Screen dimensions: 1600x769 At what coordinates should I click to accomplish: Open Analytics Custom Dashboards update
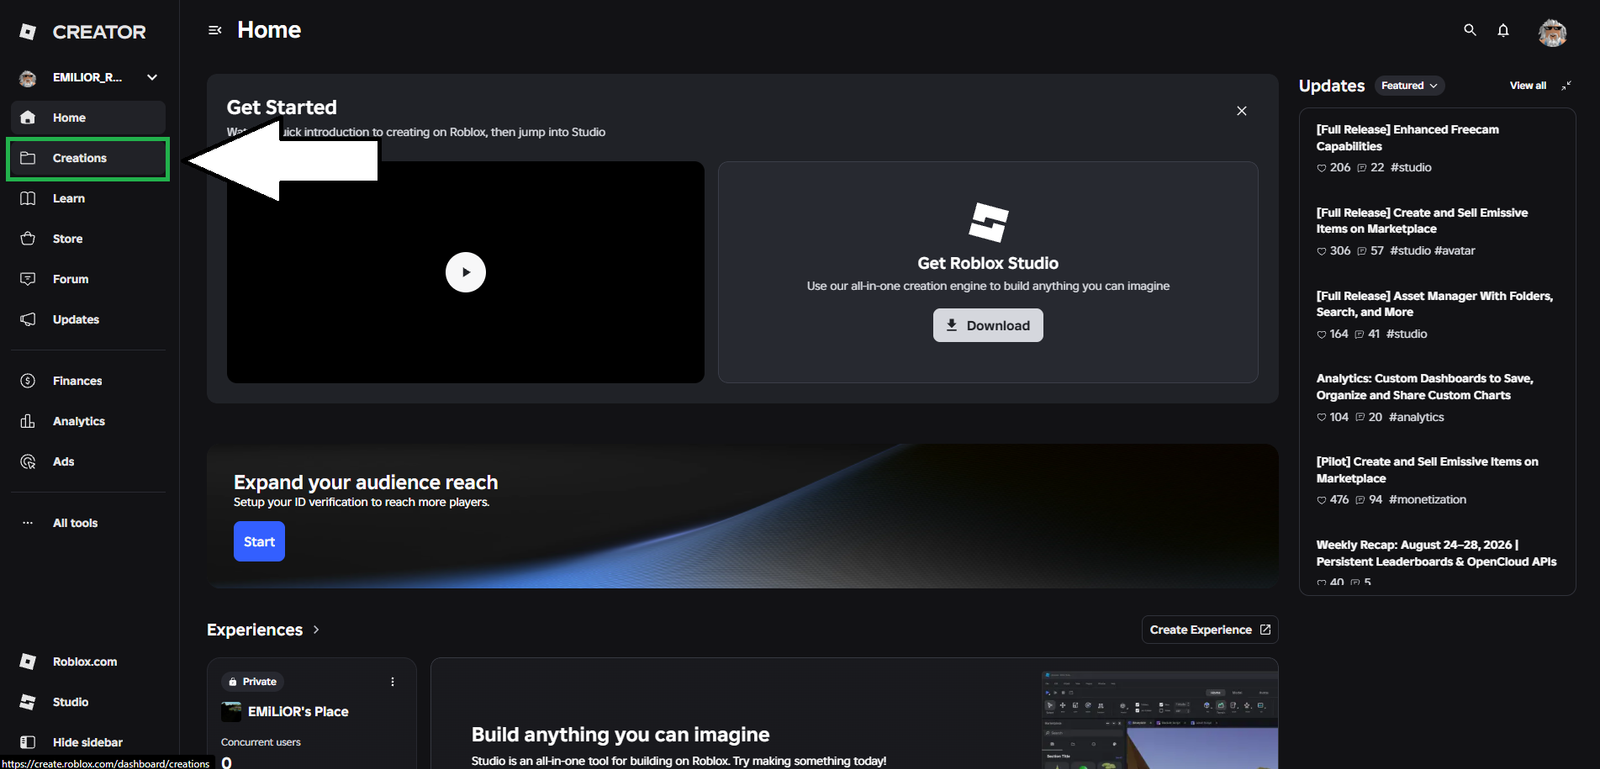coord(1424,387)
